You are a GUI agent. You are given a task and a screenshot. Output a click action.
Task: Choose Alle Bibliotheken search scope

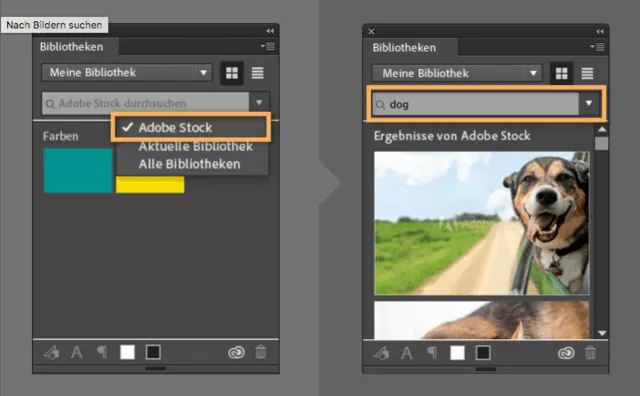pos(189,164)
